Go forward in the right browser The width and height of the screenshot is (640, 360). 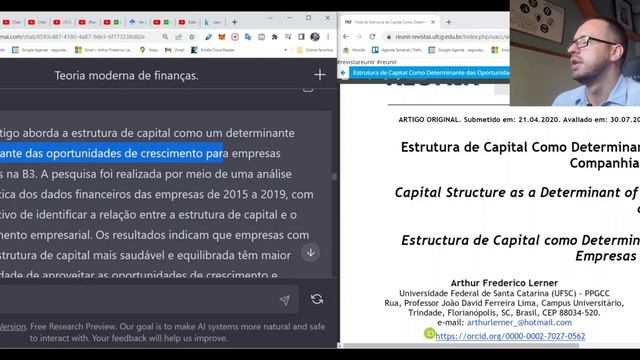tap(359, 37)
